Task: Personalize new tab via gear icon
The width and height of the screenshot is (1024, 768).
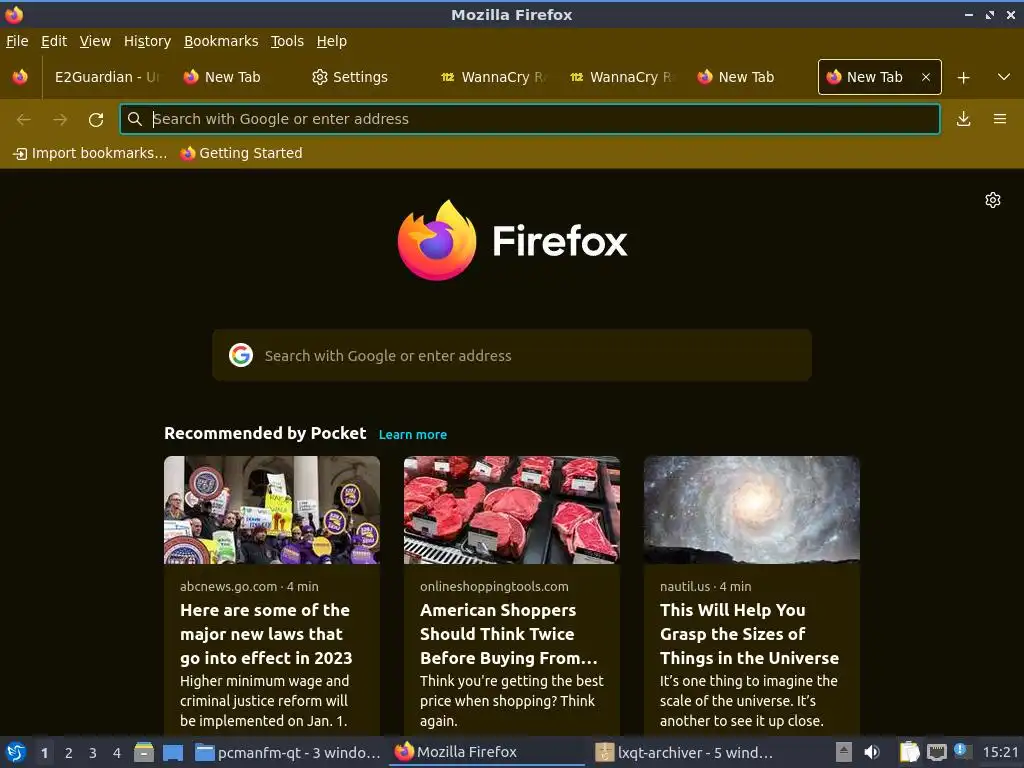Action: (993, 200)
